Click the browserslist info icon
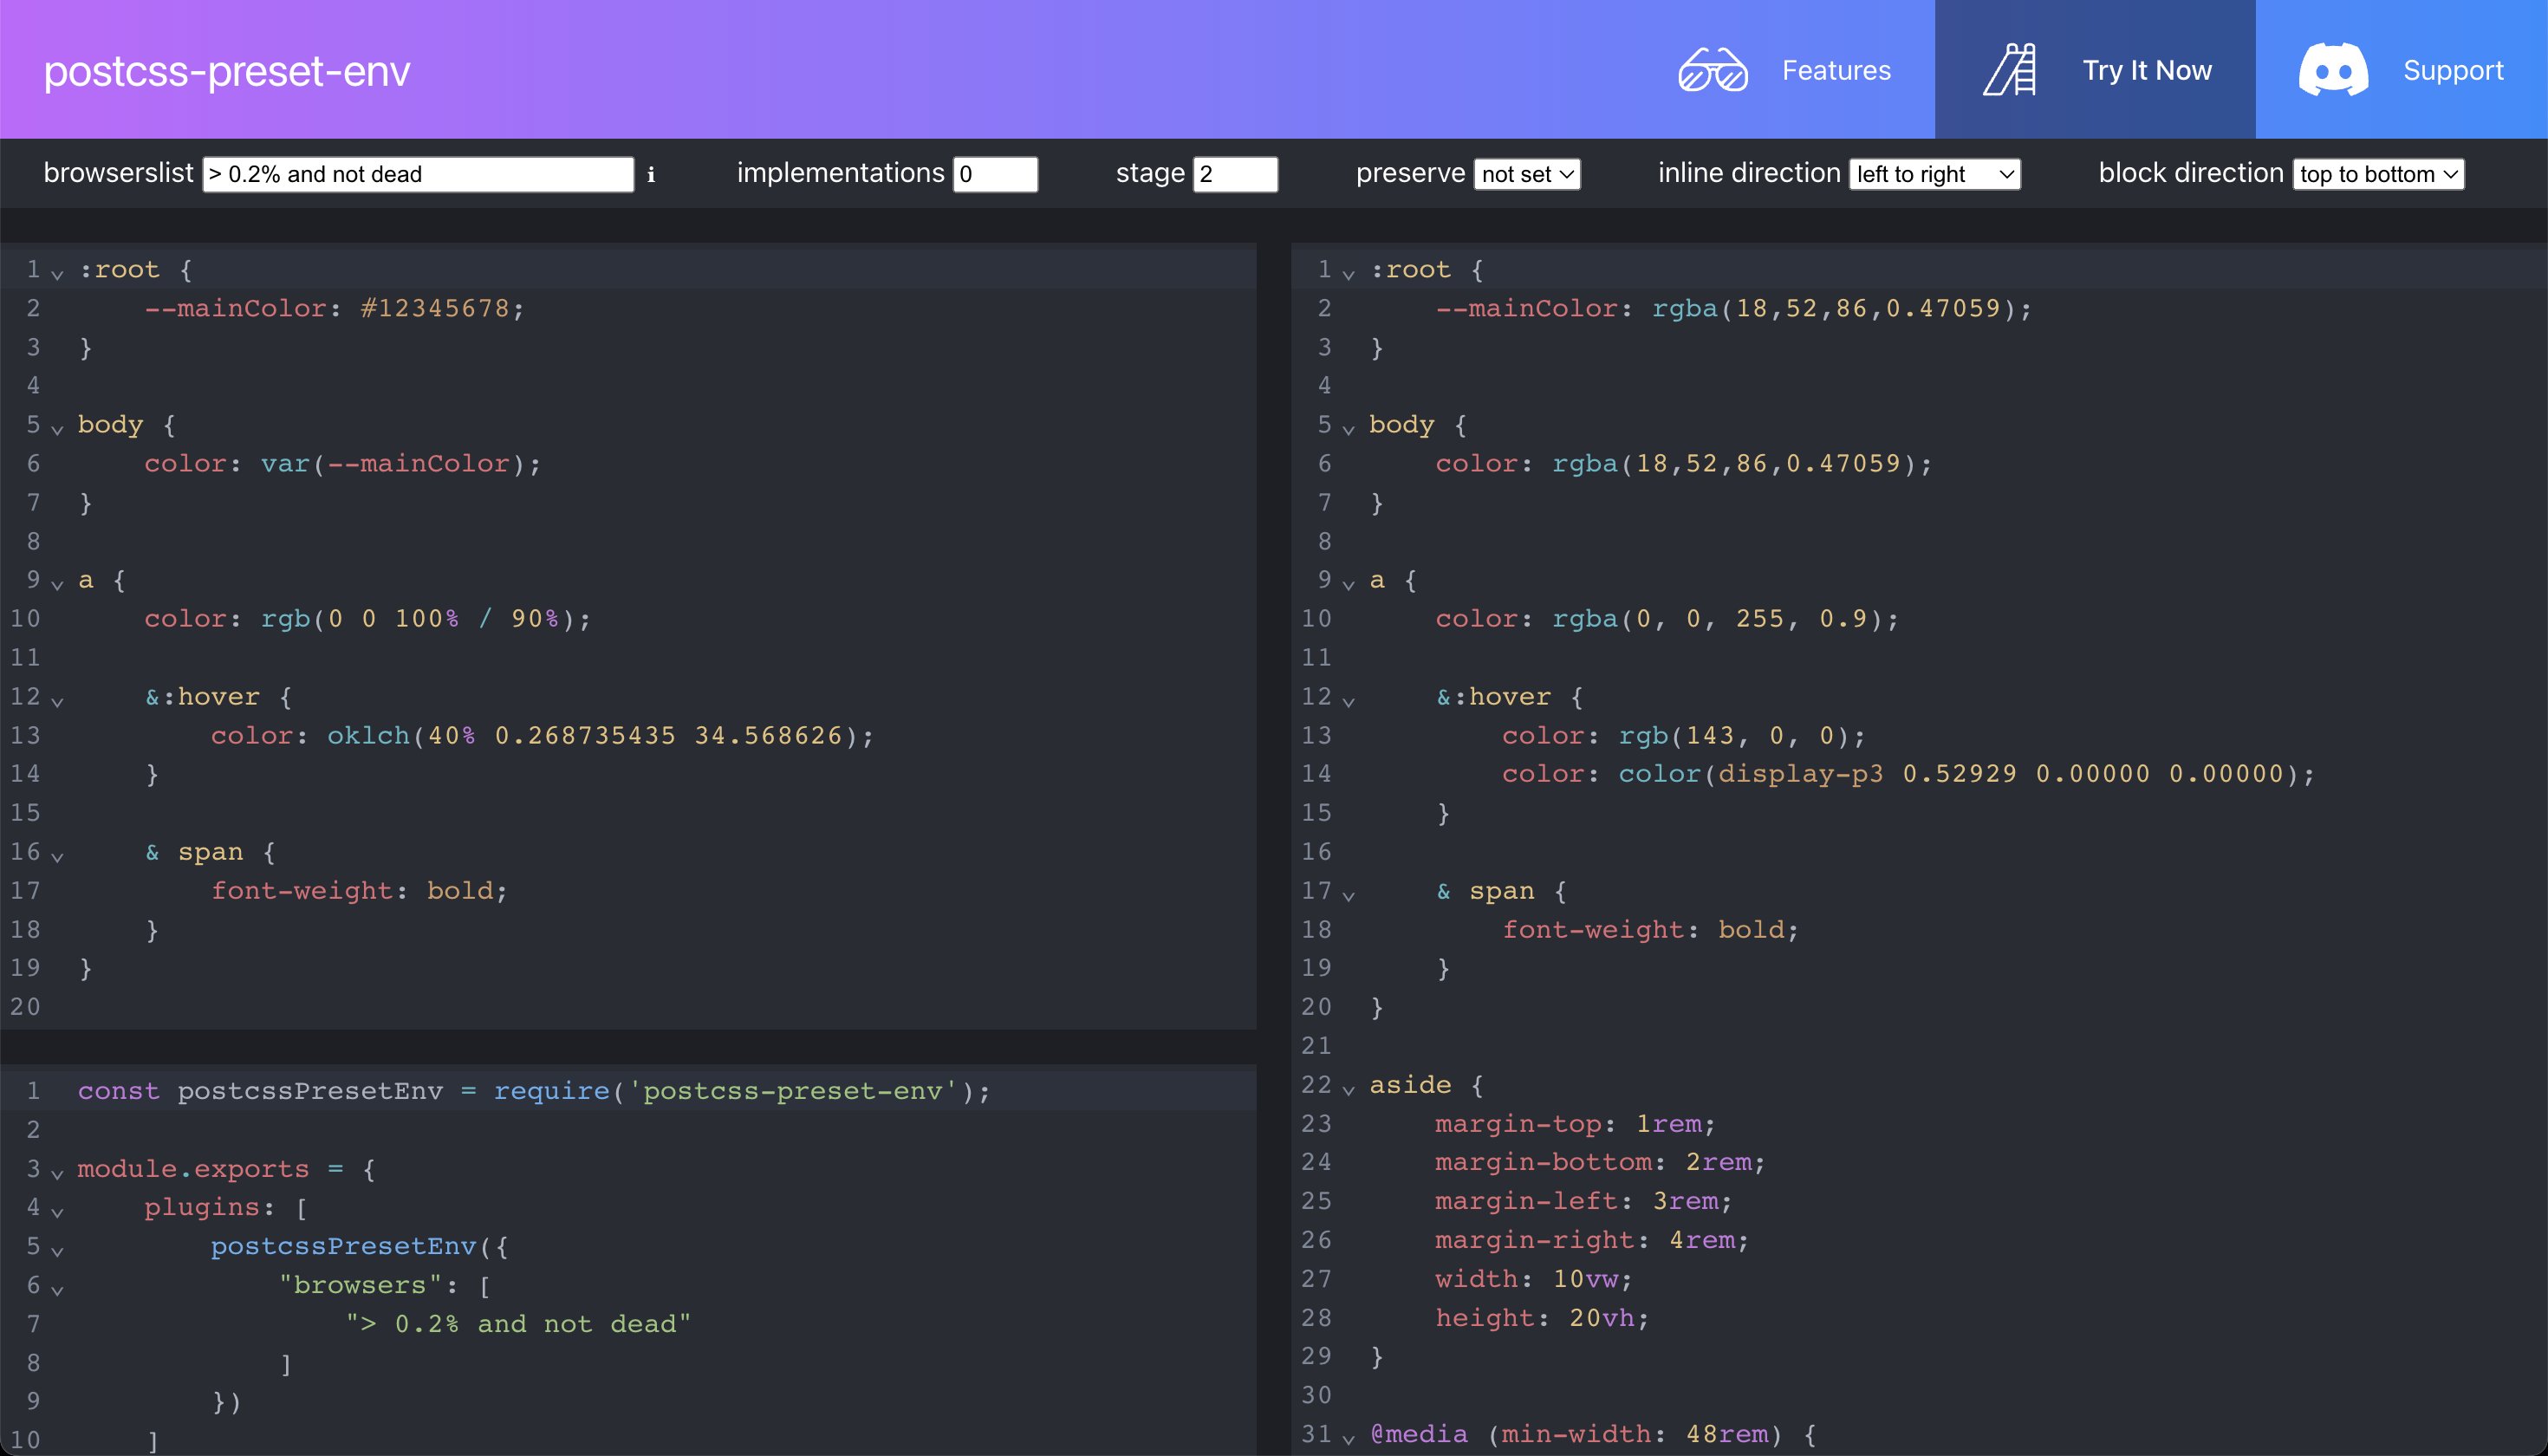This screenshot has height=1456, width=2548. click(651, 175)
